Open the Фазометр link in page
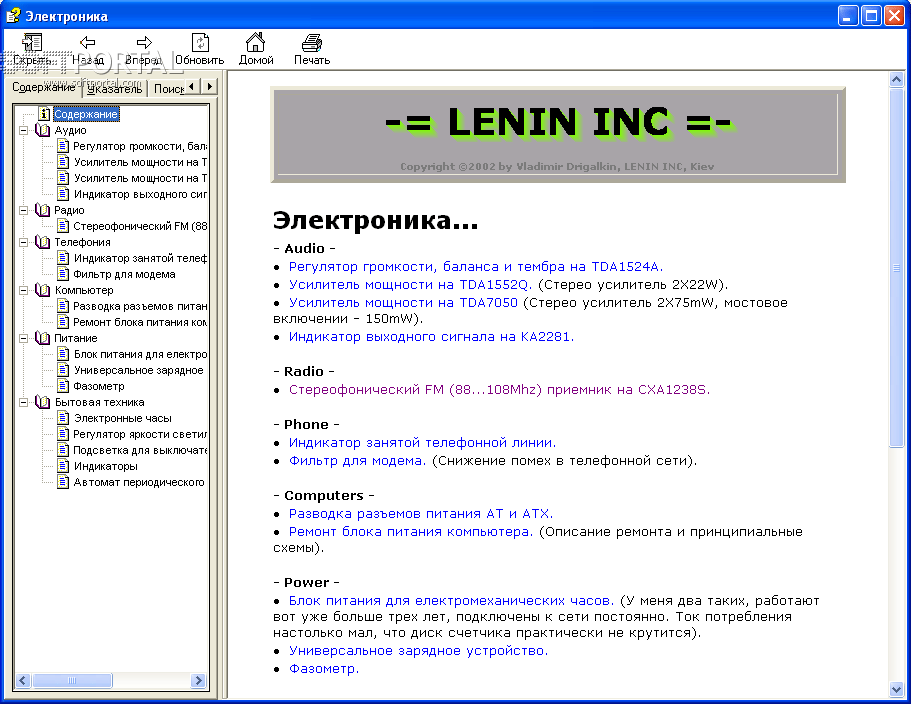911x704 pixels. tap(324, 669)
